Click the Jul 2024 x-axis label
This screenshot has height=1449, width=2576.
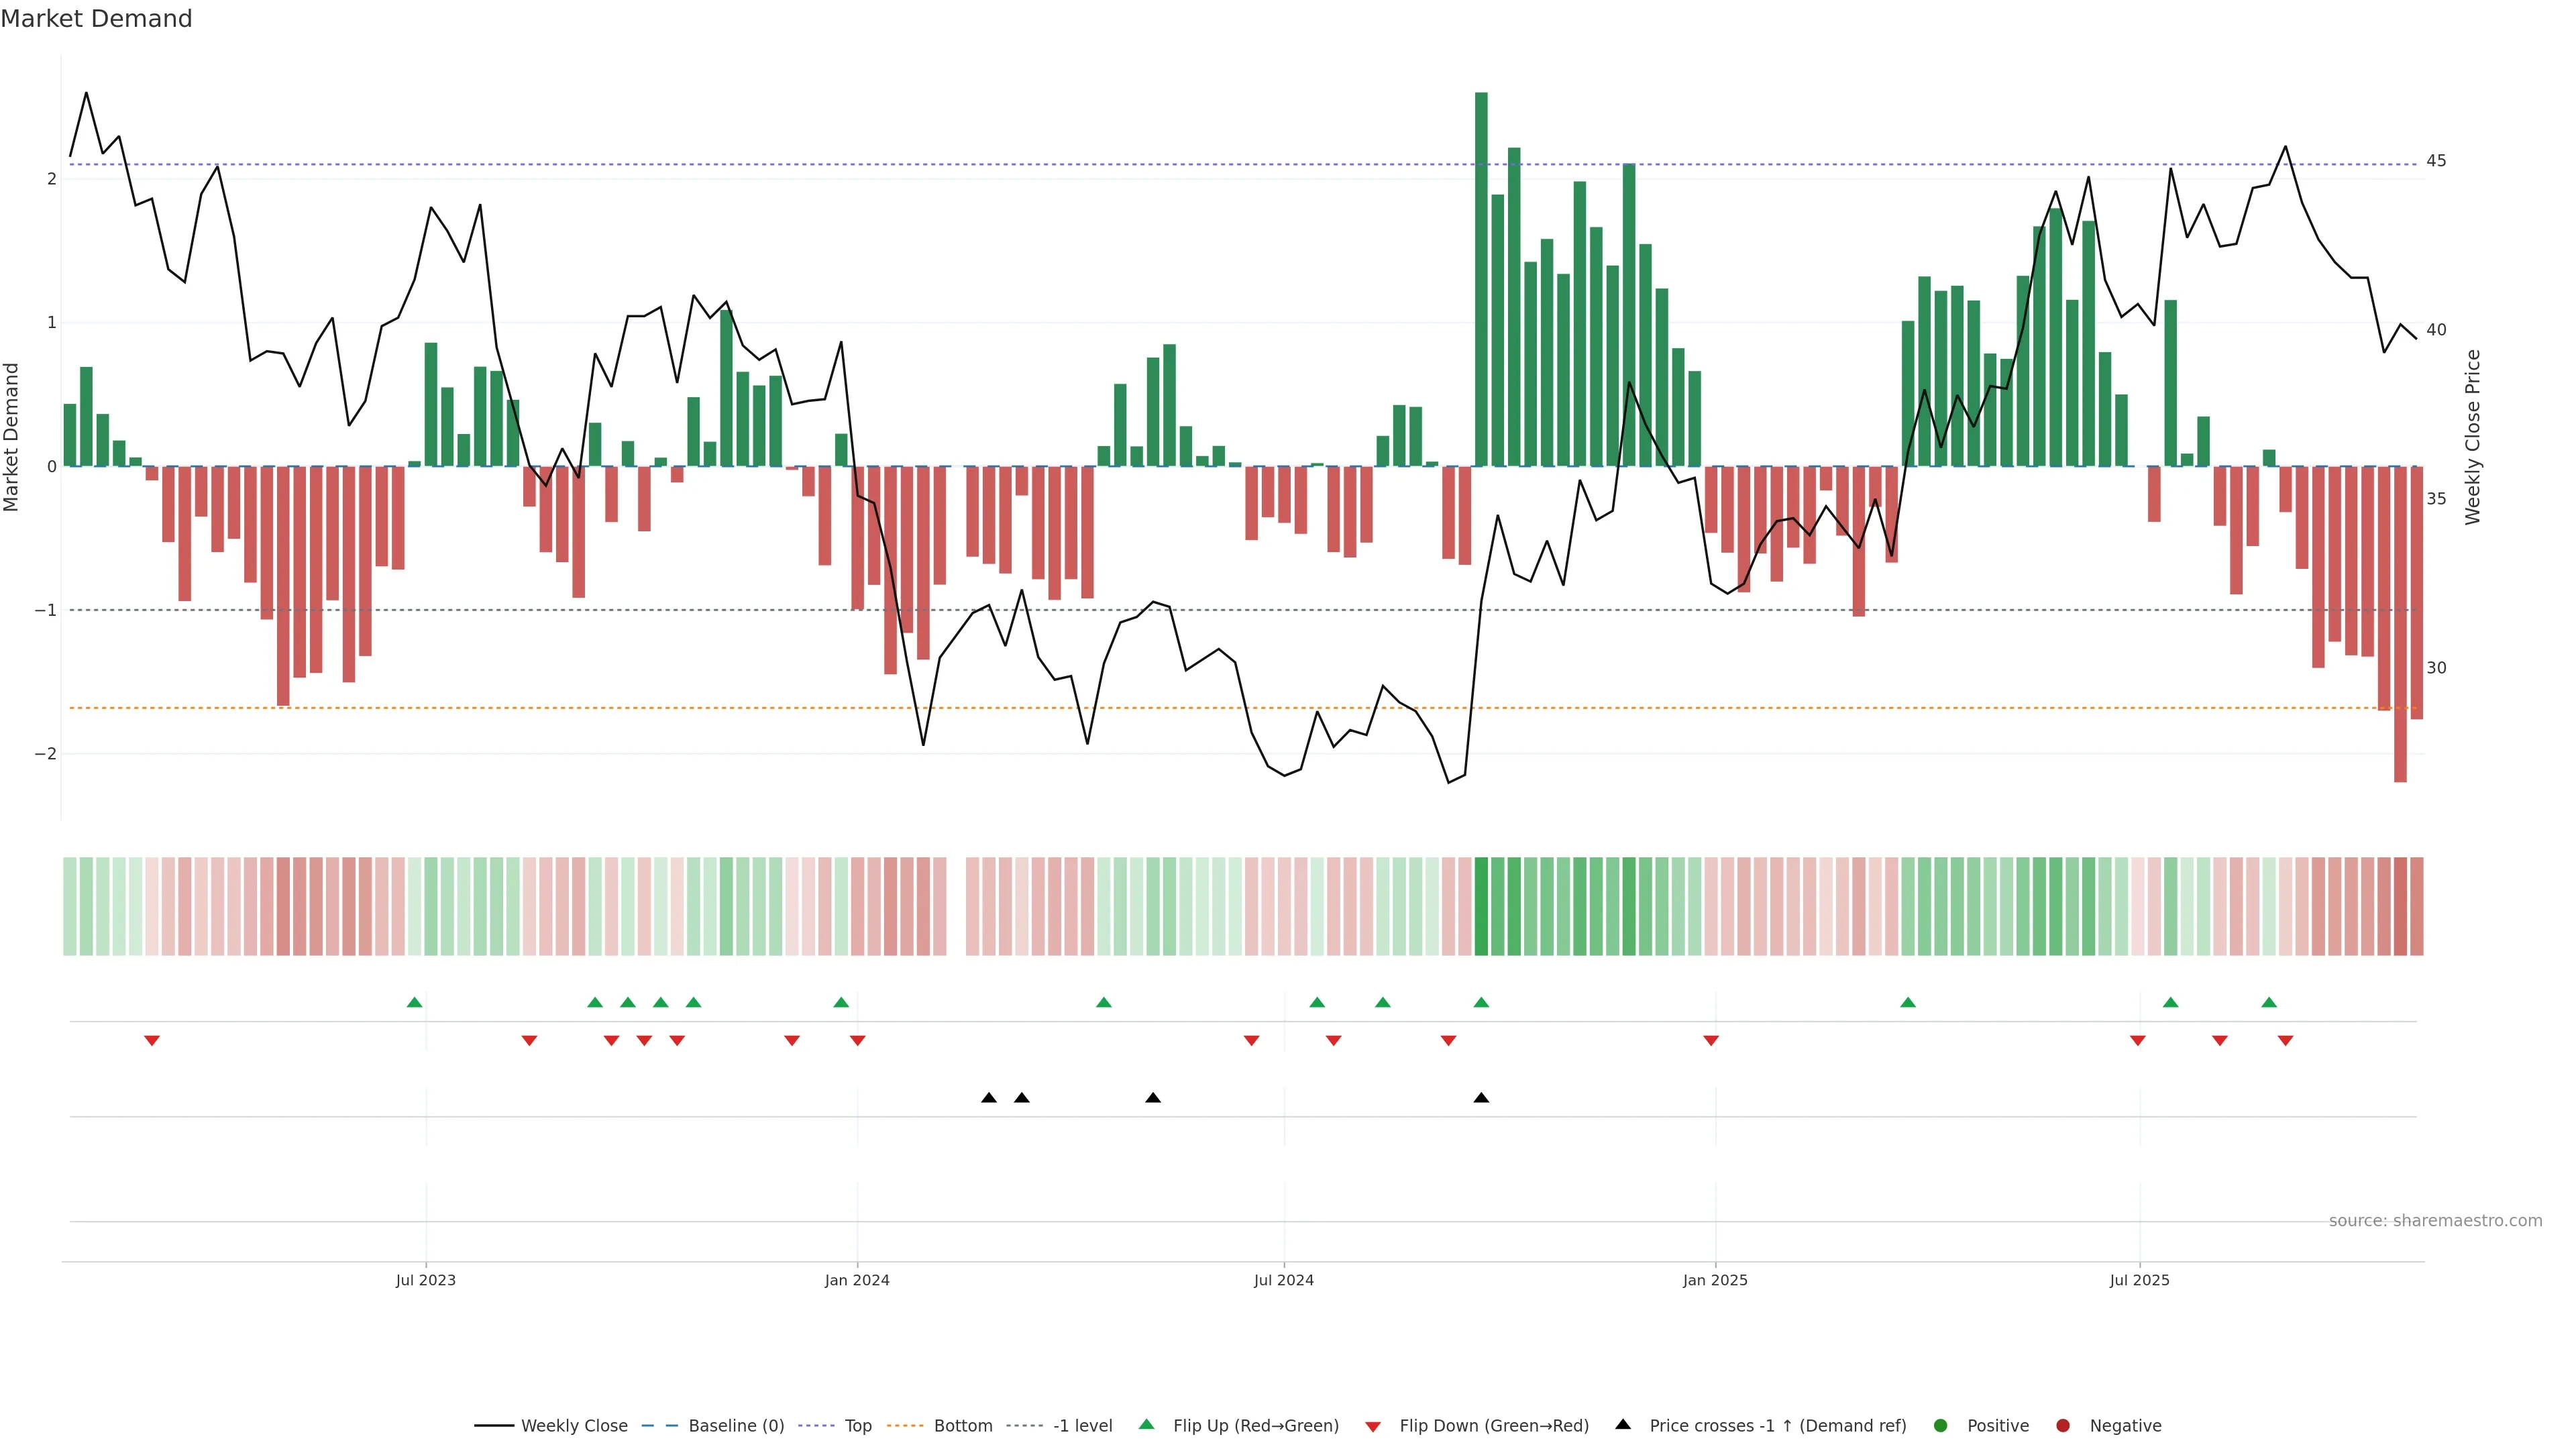tap(1284, 1280)
